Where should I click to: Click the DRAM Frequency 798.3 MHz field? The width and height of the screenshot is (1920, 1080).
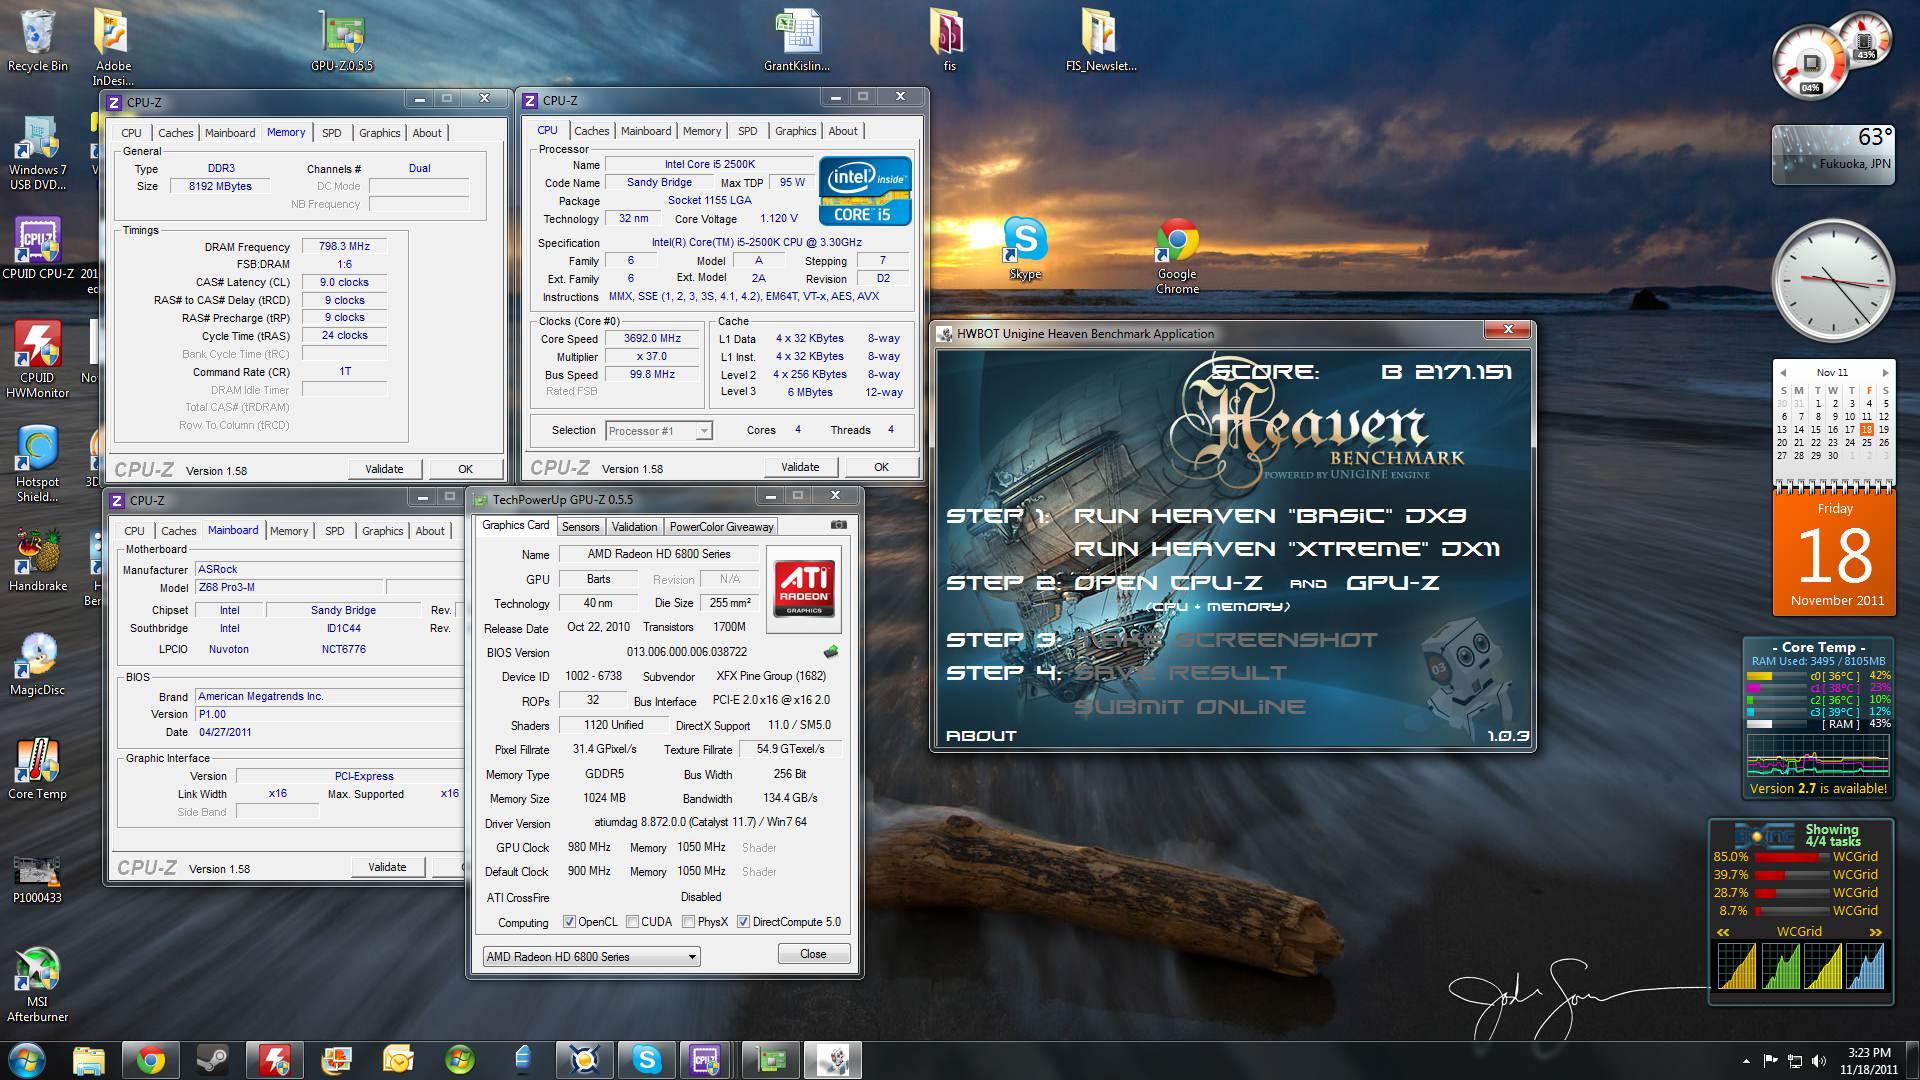(344, 246)
